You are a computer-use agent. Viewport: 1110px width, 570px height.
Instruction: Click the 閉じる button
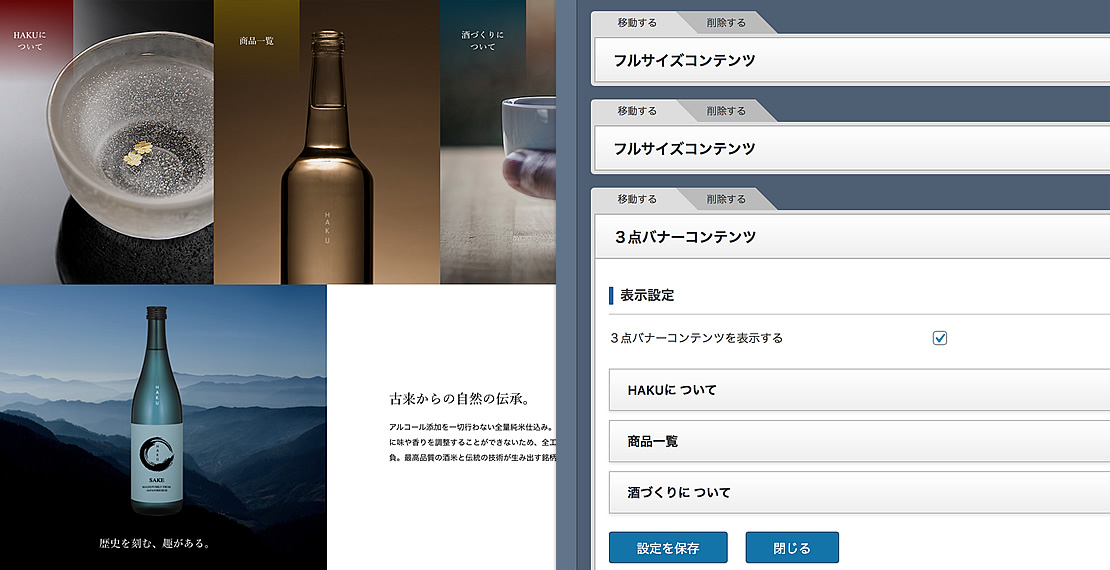pyautogui.click(x=791, y=548)
